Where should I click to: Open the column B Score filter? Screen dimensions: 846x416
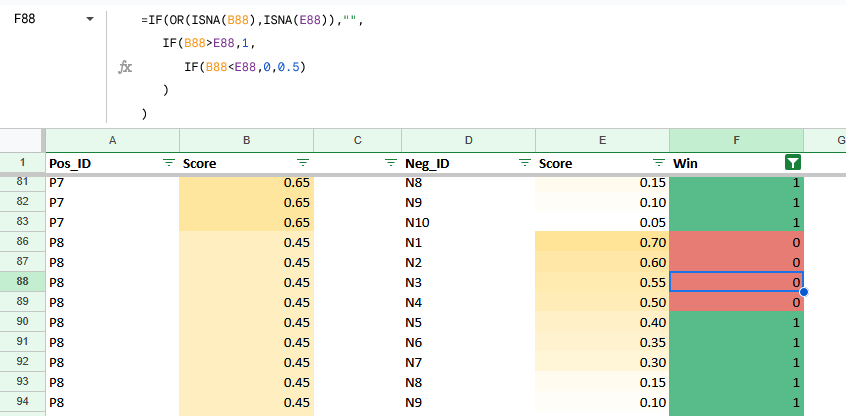pyautogui.click(x=303, y=162)
